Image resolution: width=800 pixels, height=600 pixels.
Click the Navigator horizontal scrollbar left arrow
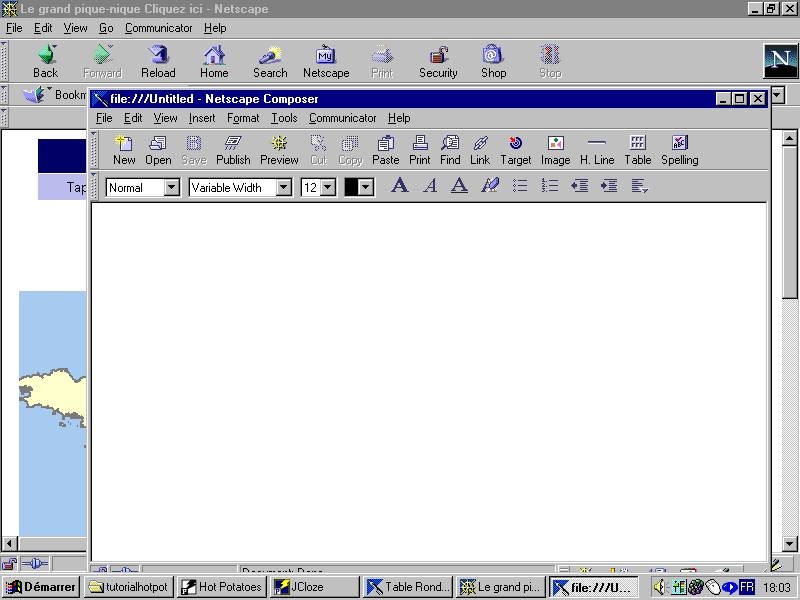(x=10, y=544)
